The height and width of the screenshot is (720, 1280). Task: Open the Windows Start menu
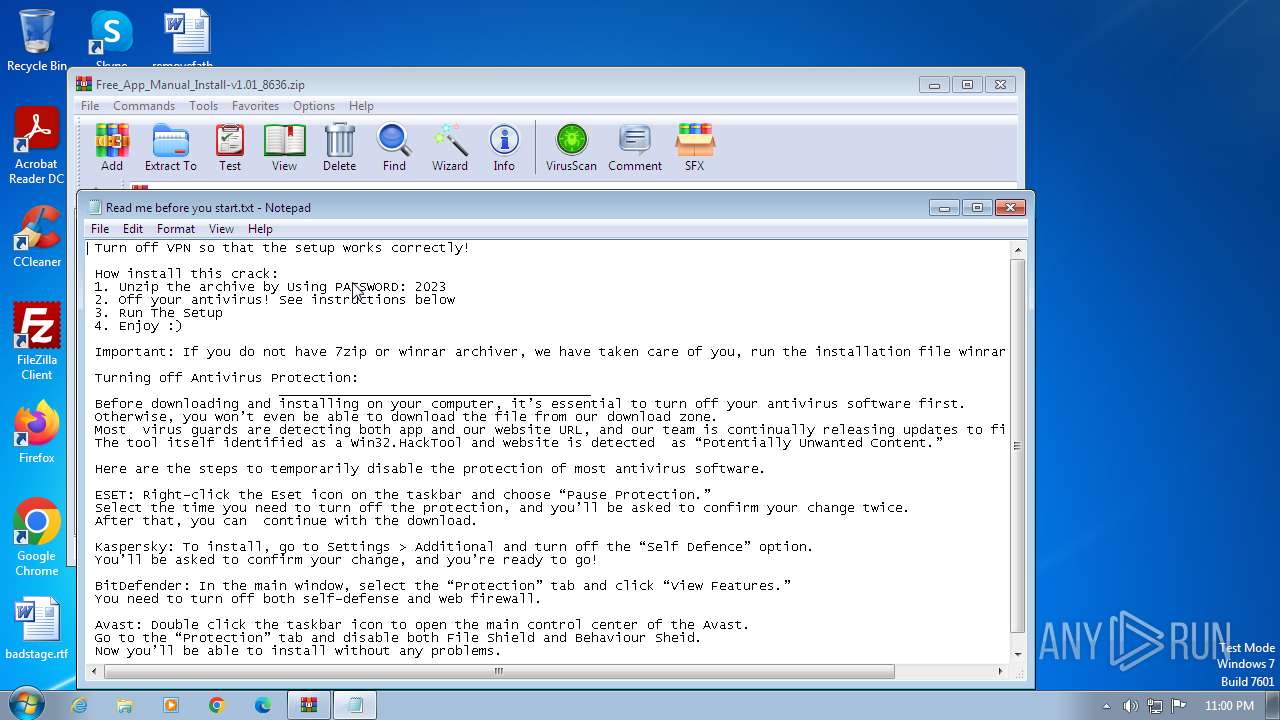point(26,704)
